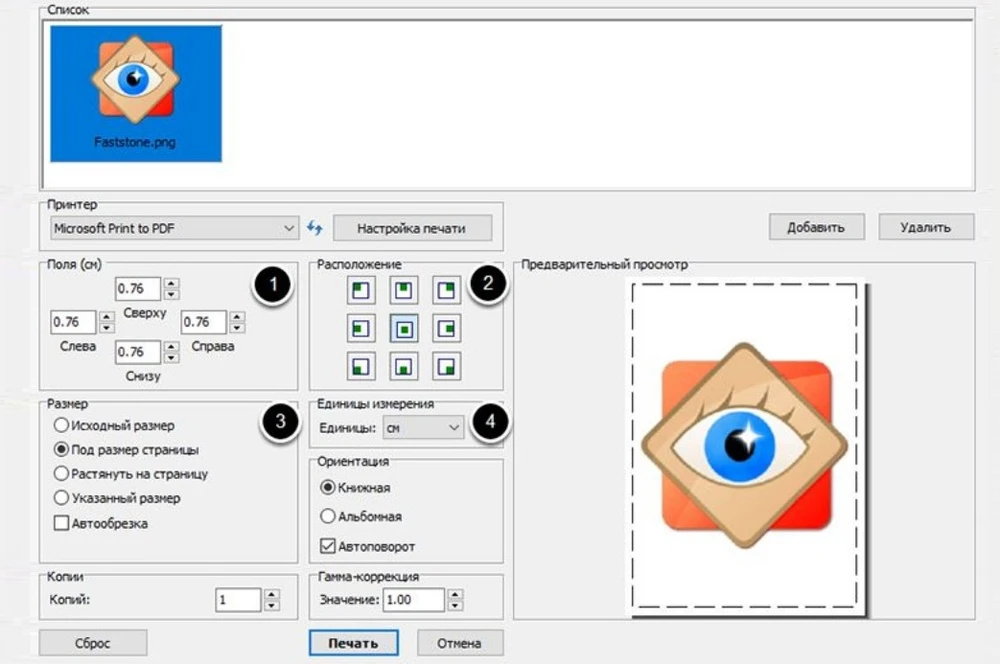The width and height of the screenshot is (1000, 664).
Task: Select the Faststone.png thumbnail in list
Action: click(x=136, y=93)
